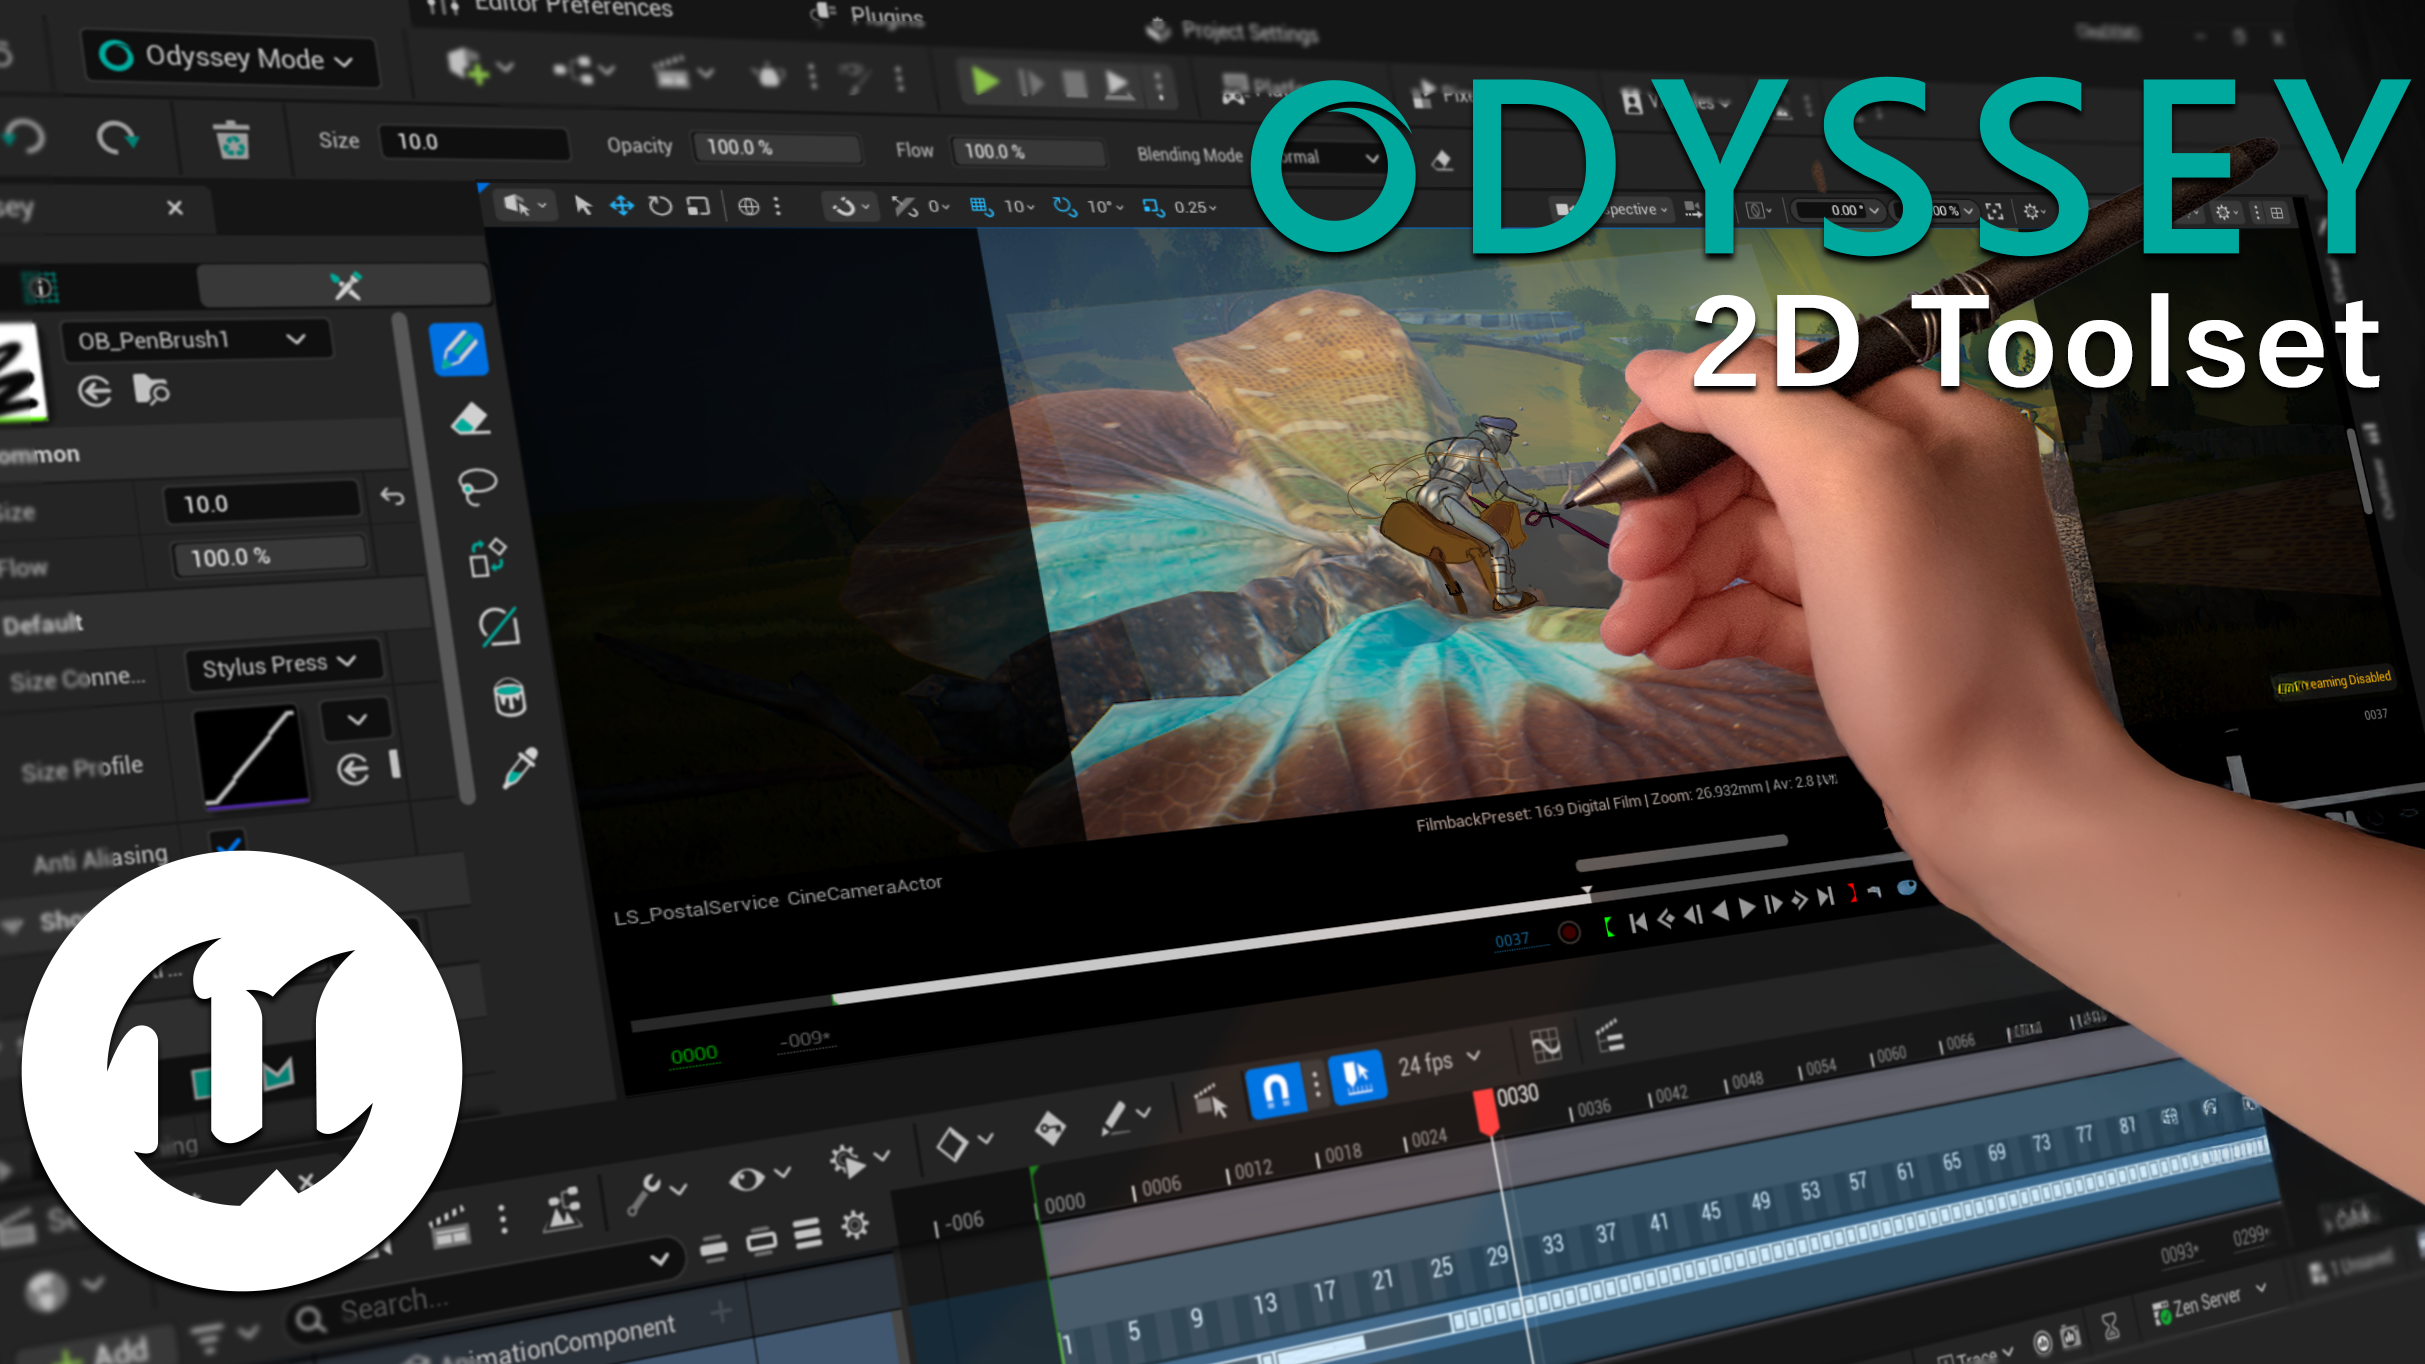Select the paint bucket fill tool

click(x=510, y=698)
